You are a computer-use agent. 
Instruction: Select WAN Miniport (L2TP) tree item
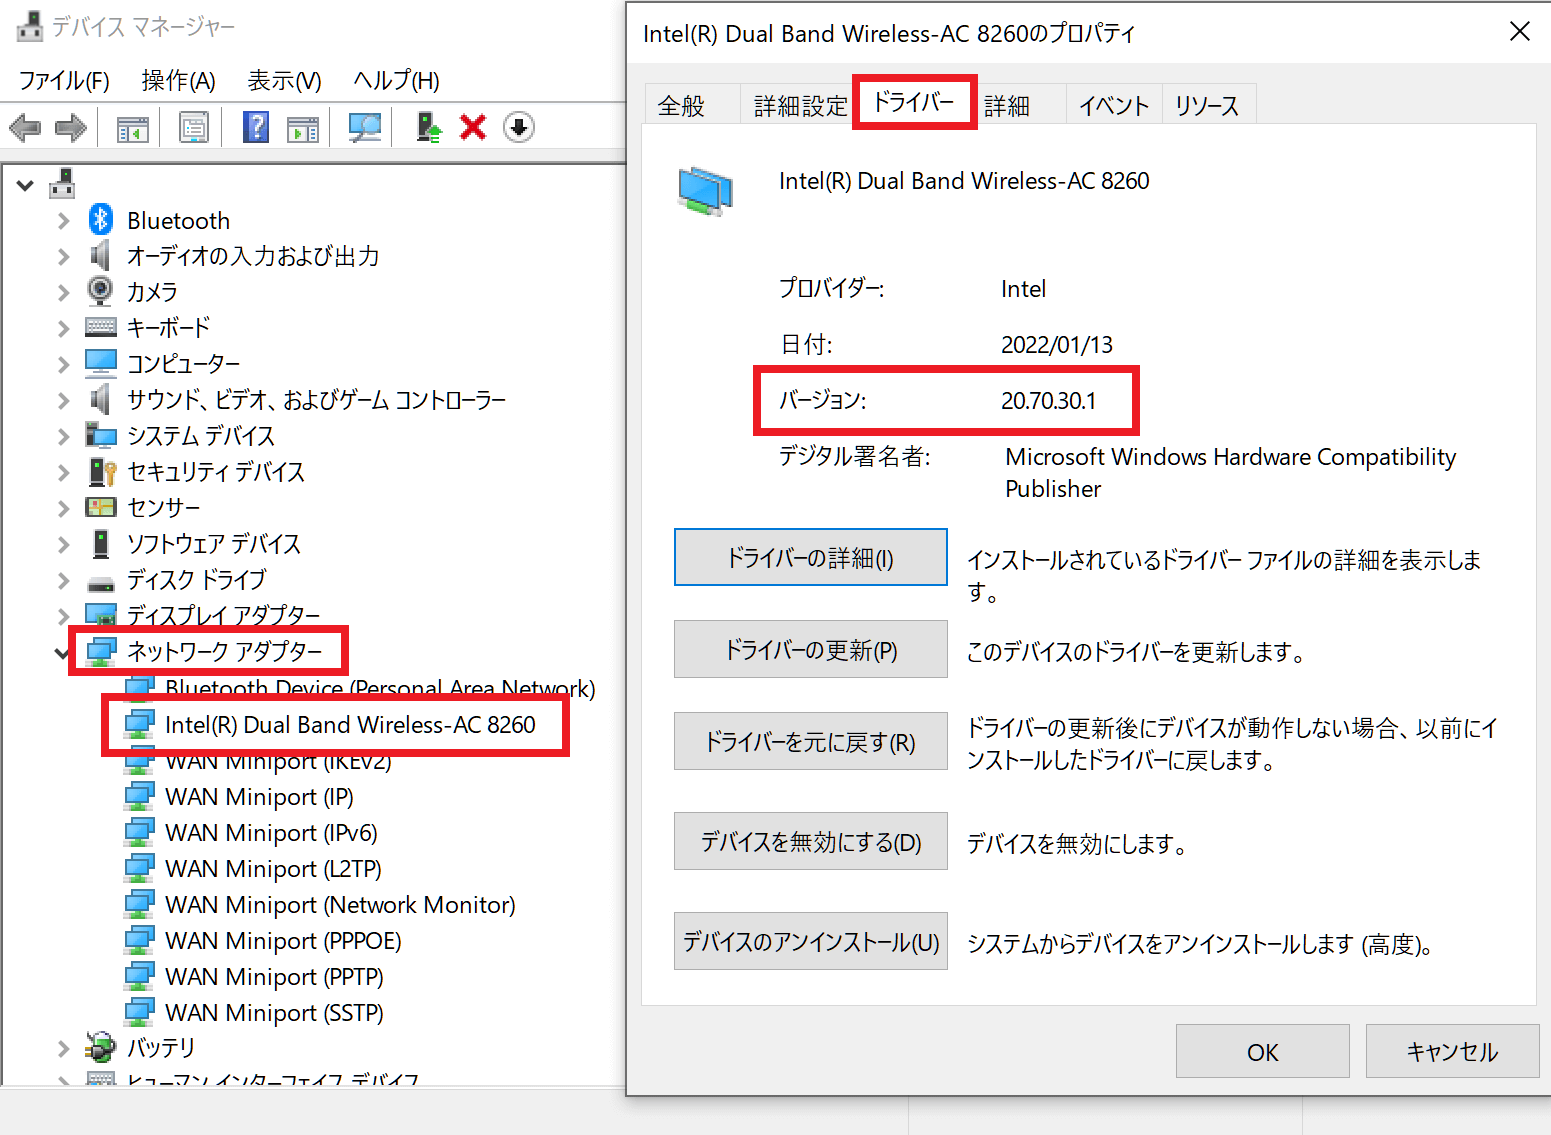click(273, 868)
